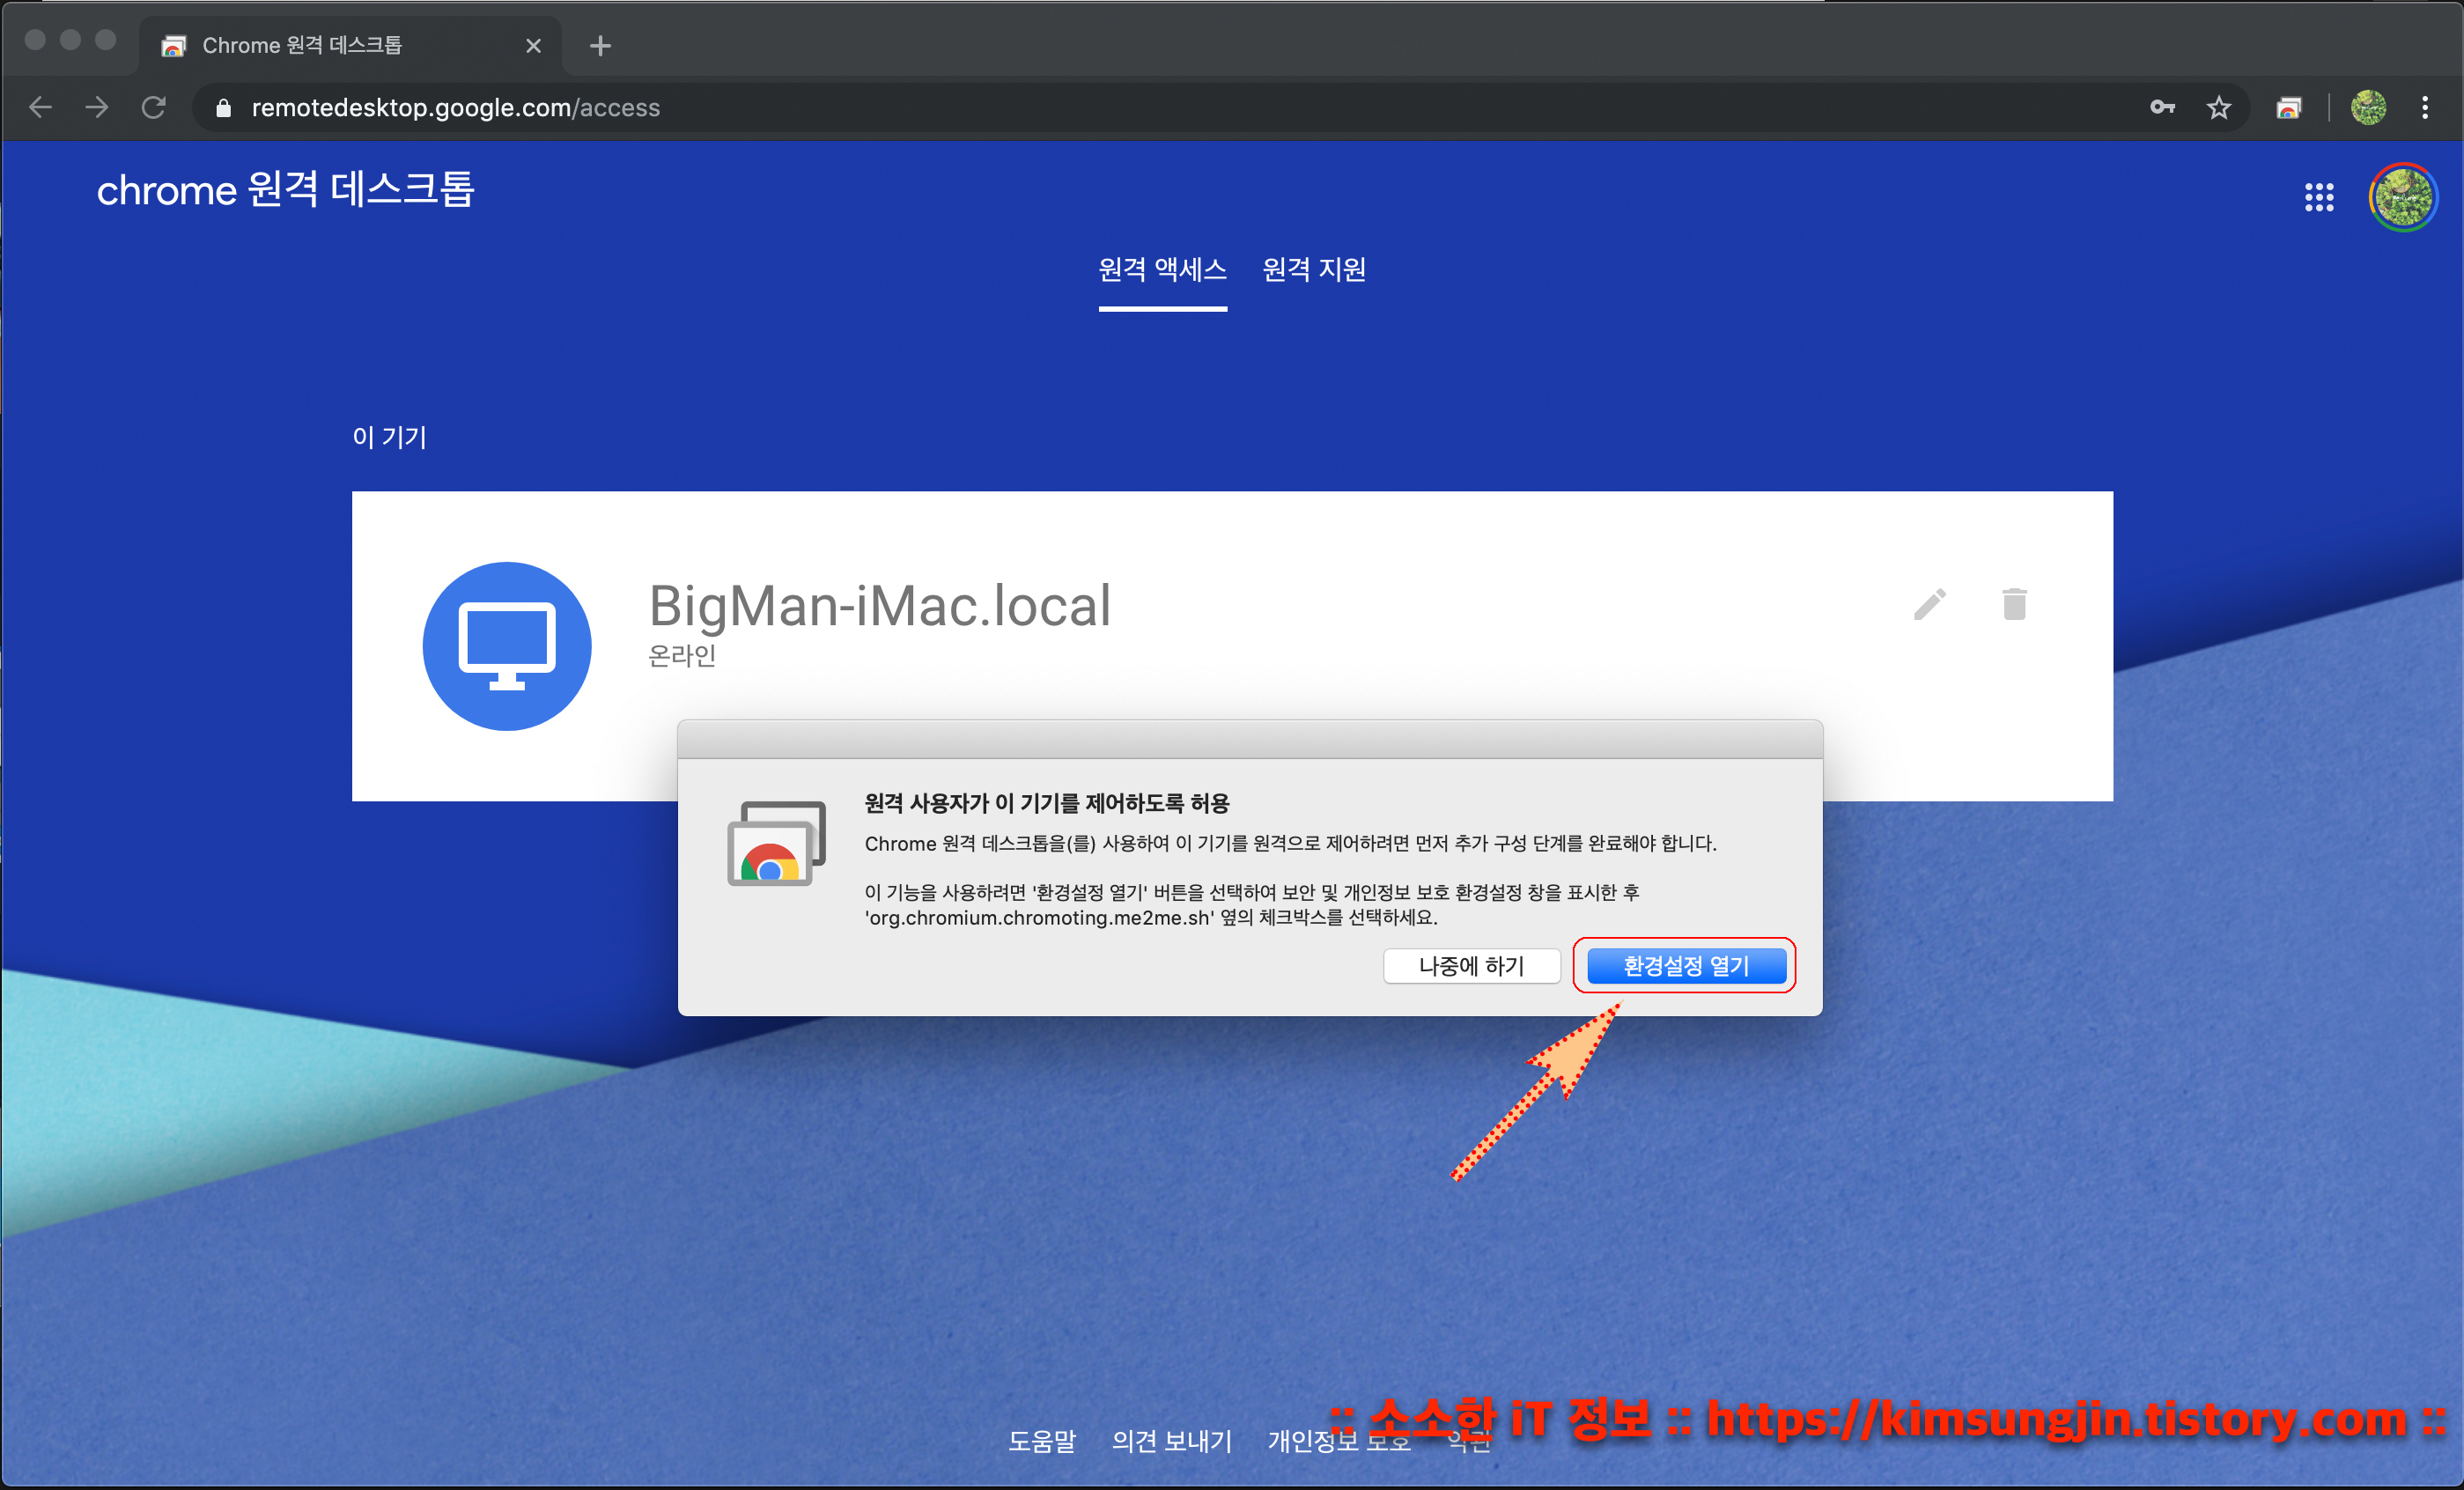Screen dimensions: 2464x1490
Task: Click the saved password key icon
Action: click(x=2162, y=108)
